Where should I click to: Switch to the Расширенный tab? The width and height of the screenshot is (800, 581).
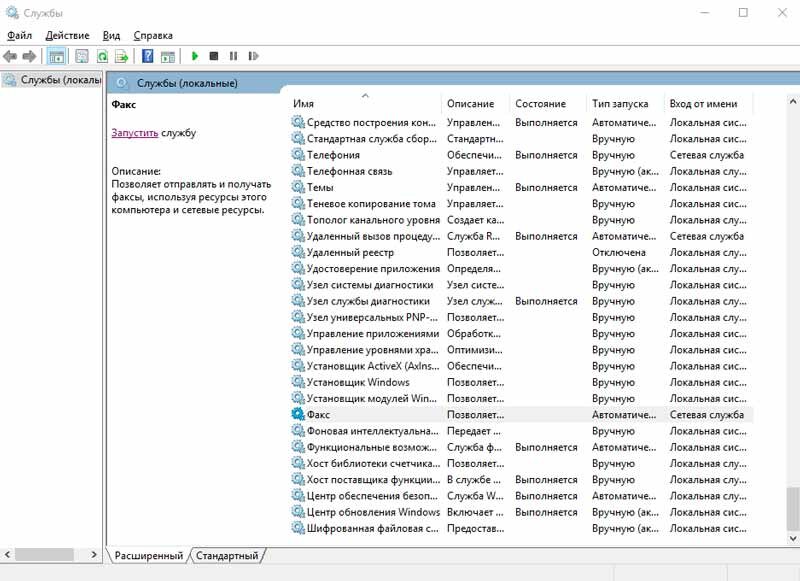[x=148, y=555]
